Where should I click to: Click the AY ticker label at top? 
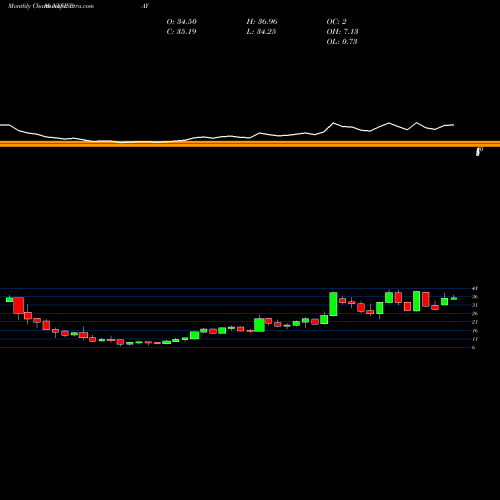[145, 6]
